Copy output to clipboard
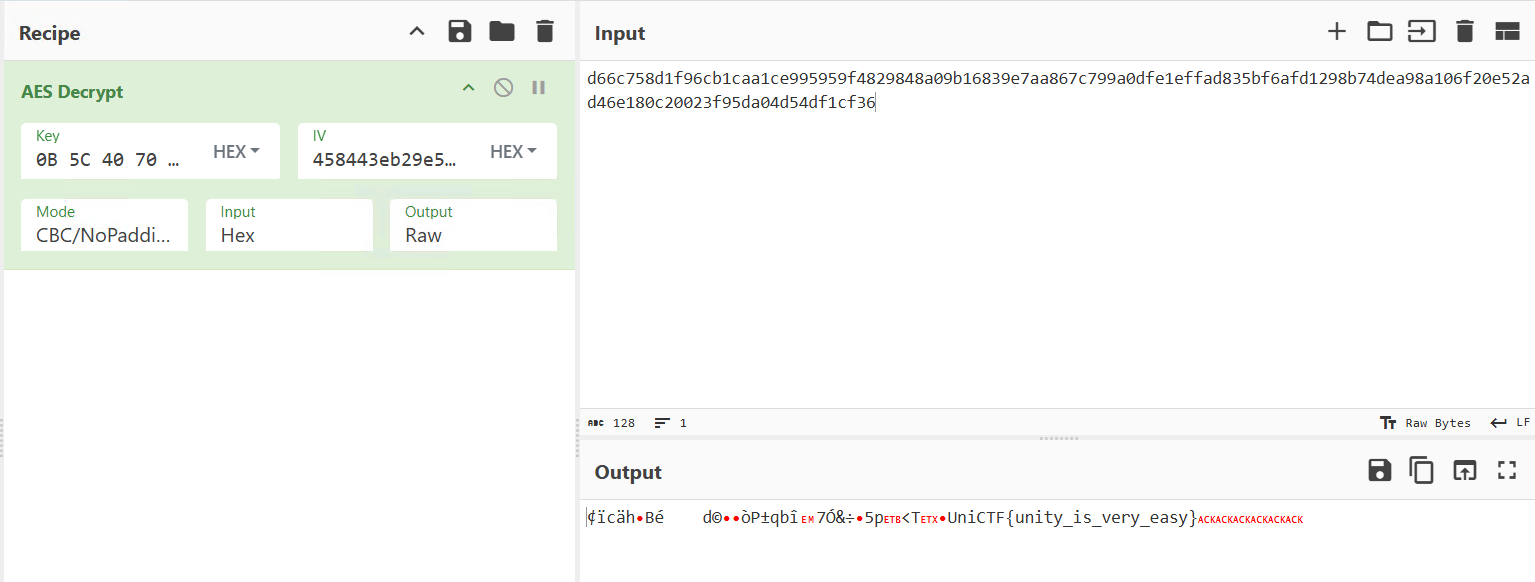 (x=1421, y=471)
